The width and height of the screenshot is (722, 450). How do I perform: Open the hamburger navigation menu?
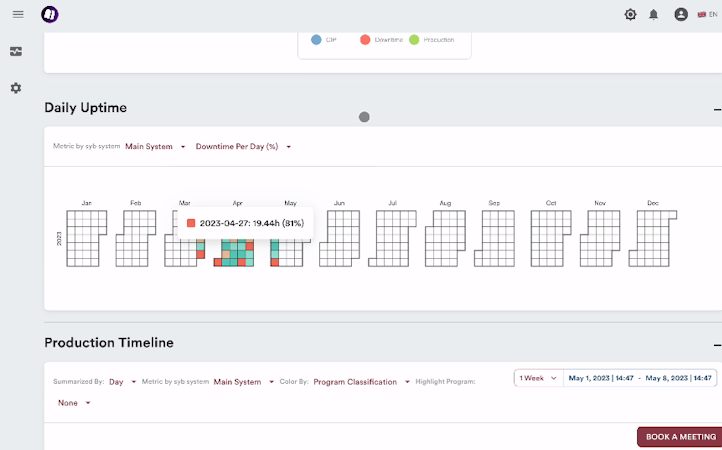(x=17, y=14)
